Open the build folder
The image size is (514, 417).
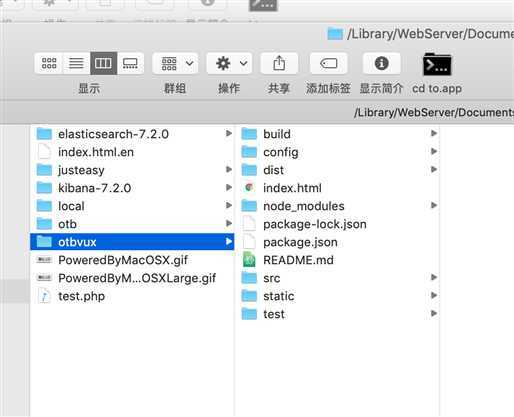338,134
